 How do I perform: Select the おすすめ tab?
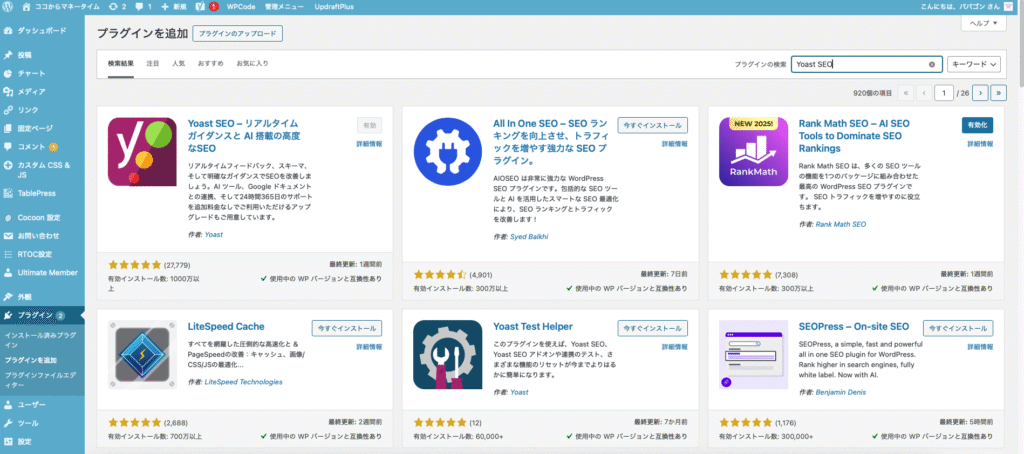[x=211, y=63]
